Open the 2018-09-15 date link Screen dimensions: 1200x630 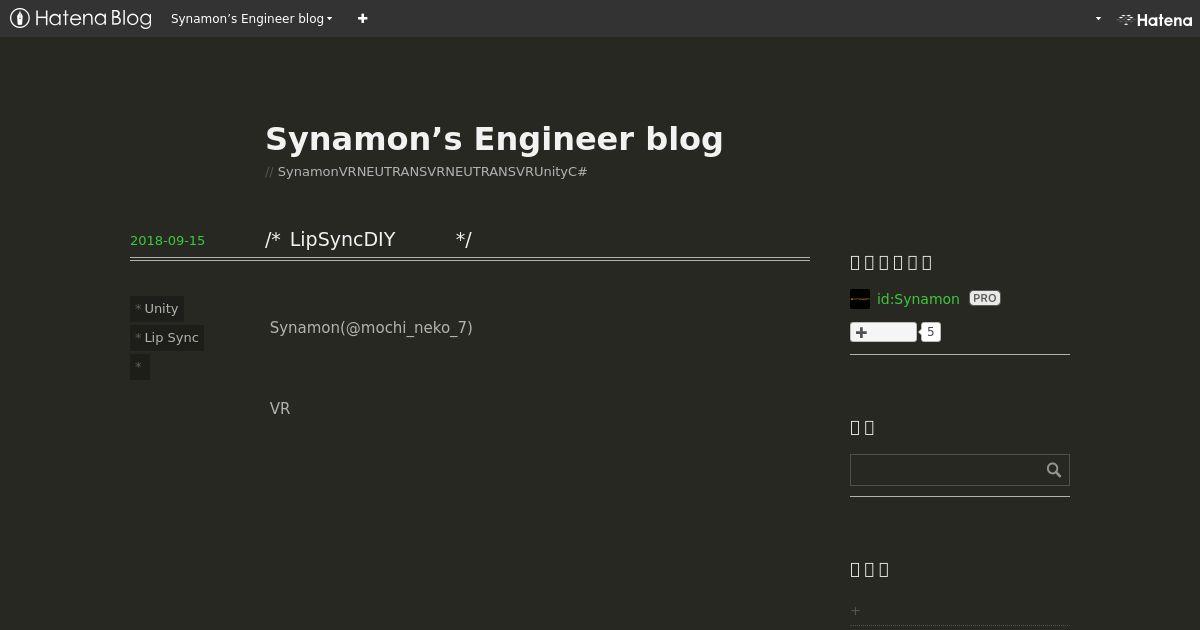[x=167, y=240]
